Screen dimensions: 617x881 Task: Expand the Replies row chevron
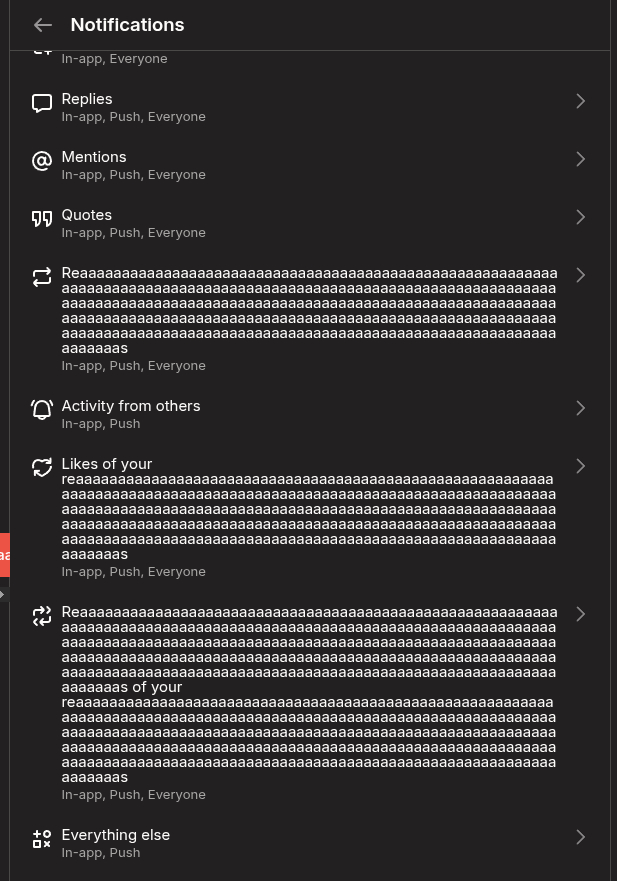(x=580, y=101)
